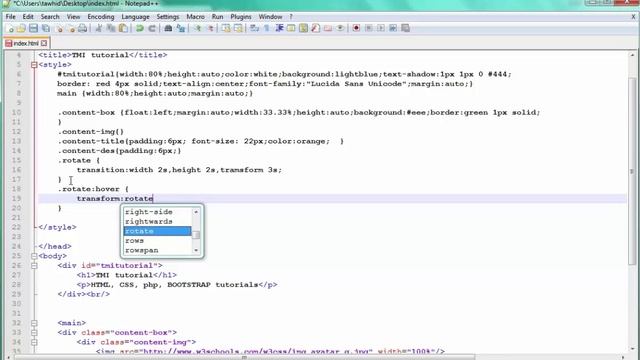640x360 pixels.
Task: Open the File menu
Action: [11, 17]
